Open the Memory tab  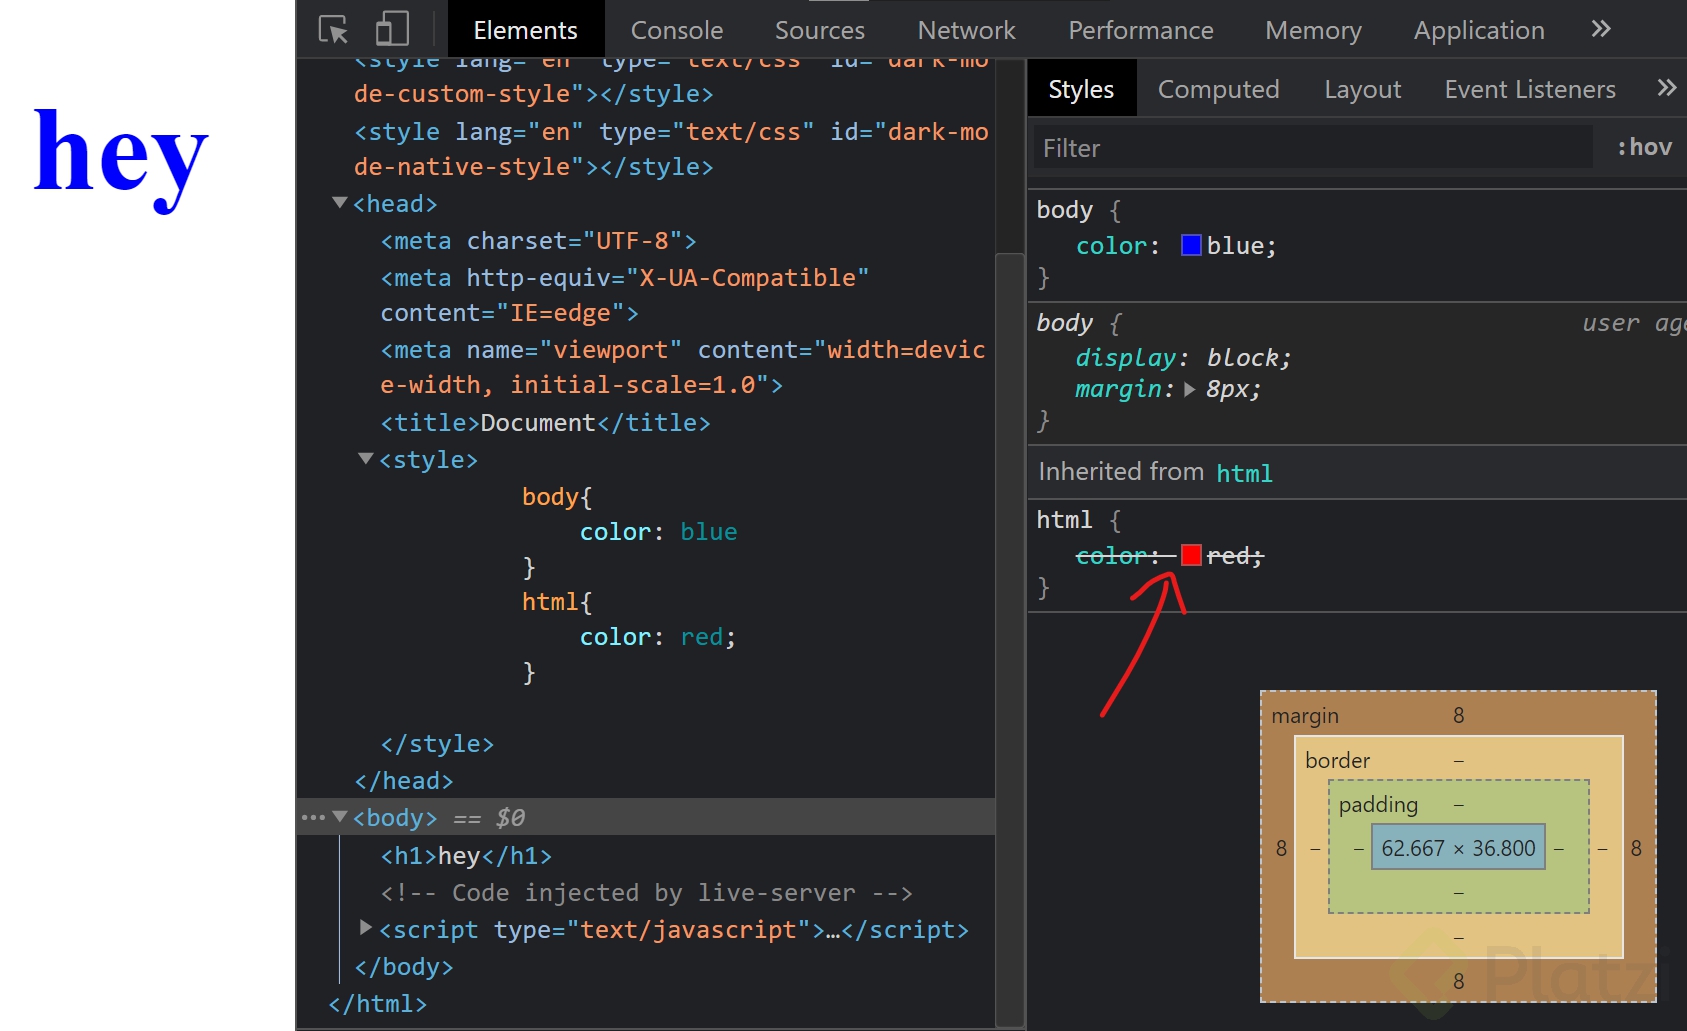coord(1313,30)
